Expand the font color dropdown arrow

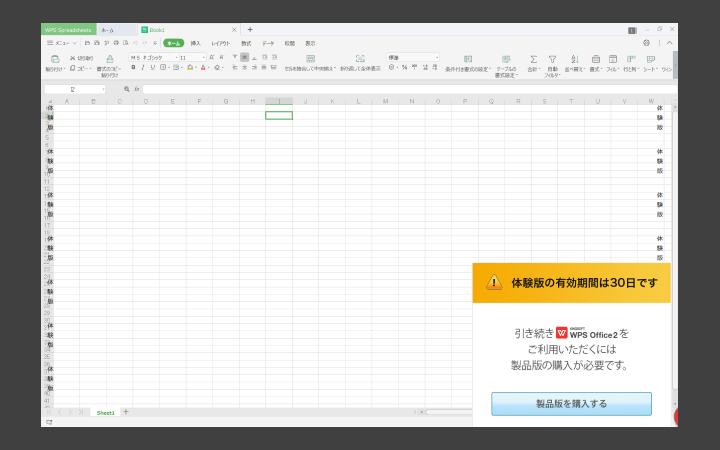click(x=208, y=68)
